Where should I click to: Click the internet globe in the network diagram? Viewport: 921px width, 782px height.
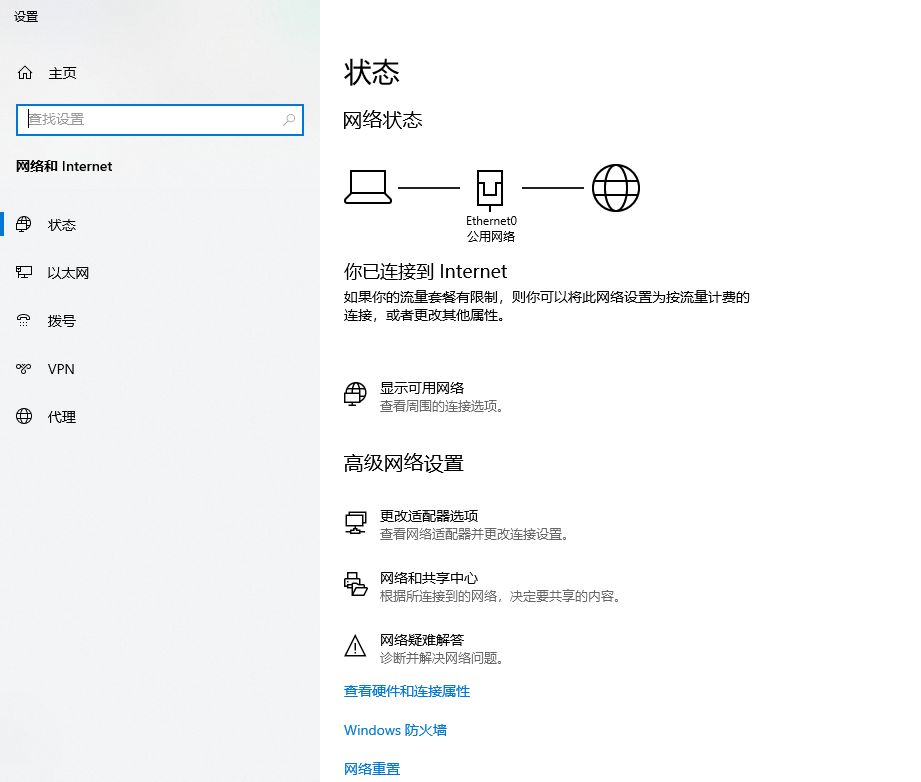pyautogui.click(x=616, y=186)
